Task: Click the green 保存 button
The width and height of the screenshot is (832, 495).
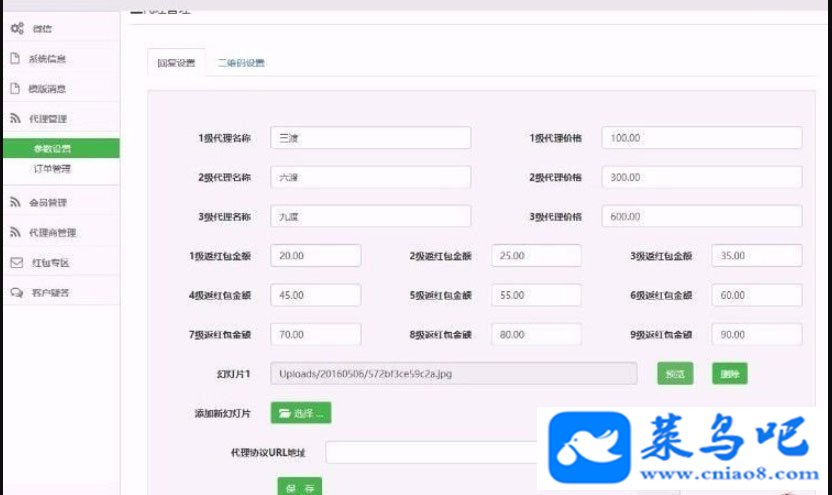Action: 300,487
